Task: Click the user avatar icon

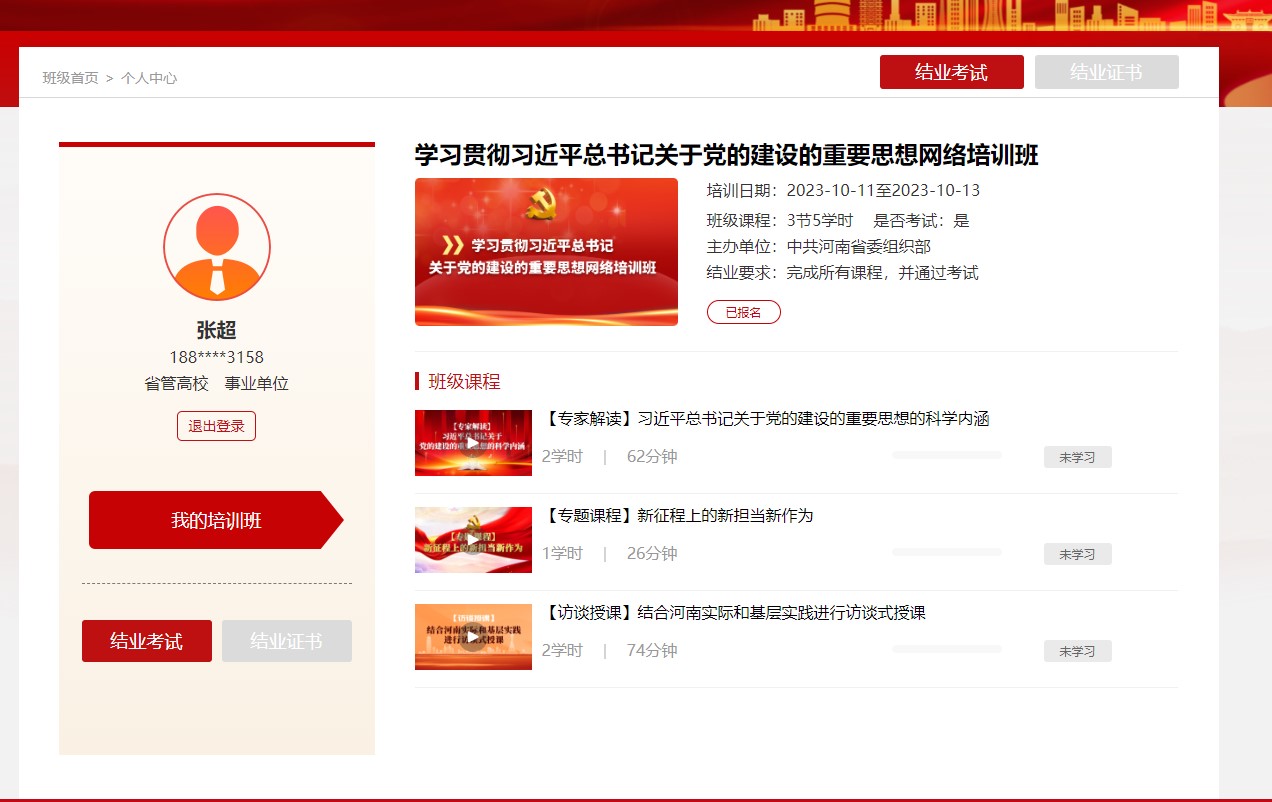Action: [217, 247]
